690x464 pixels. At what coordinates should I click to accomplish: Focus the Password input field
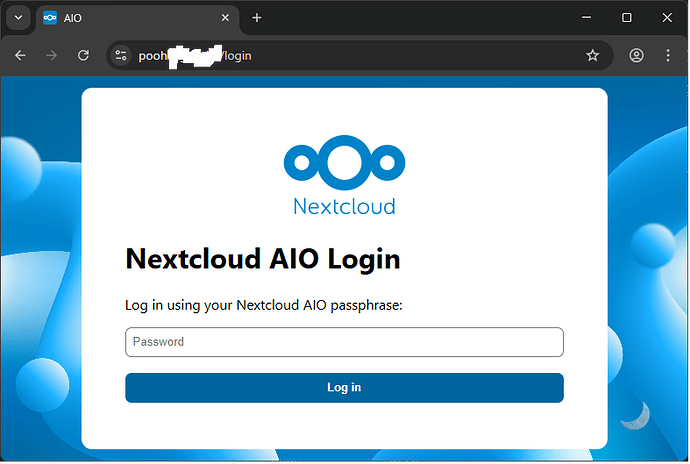[344, 342]
